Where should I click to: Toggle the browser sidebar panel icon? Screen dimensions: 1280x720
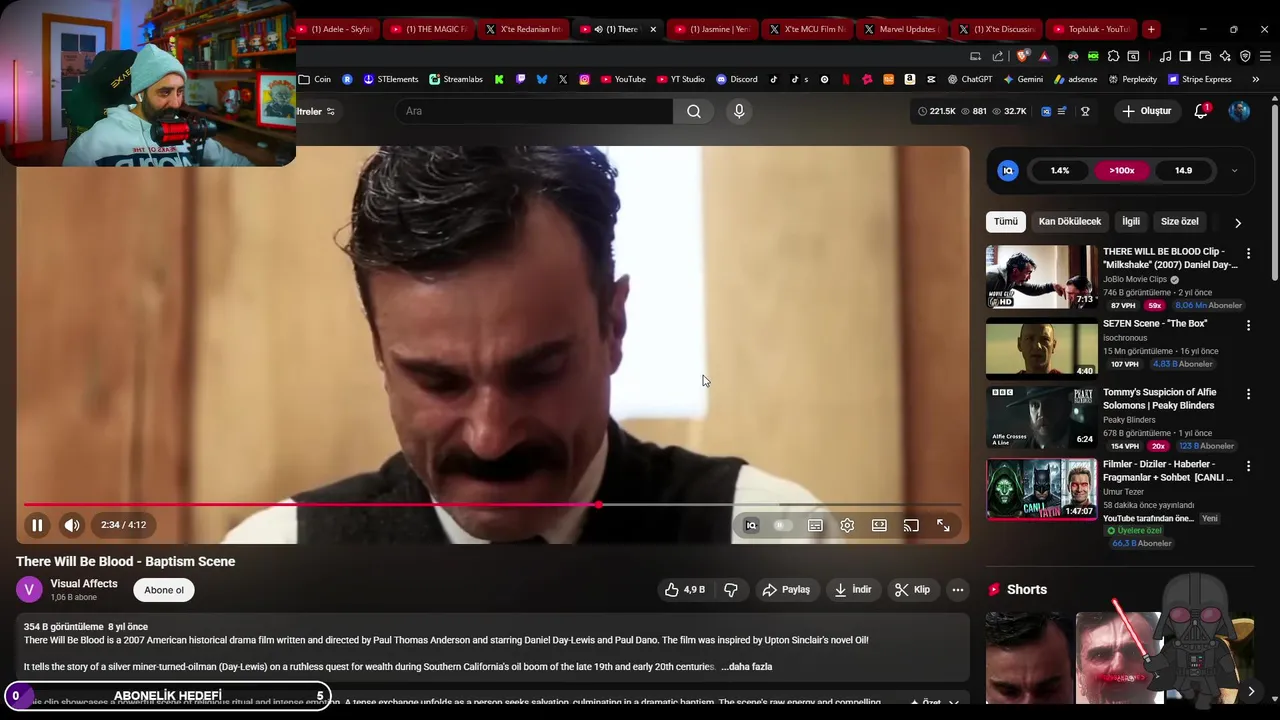(x=1185, y=56)
